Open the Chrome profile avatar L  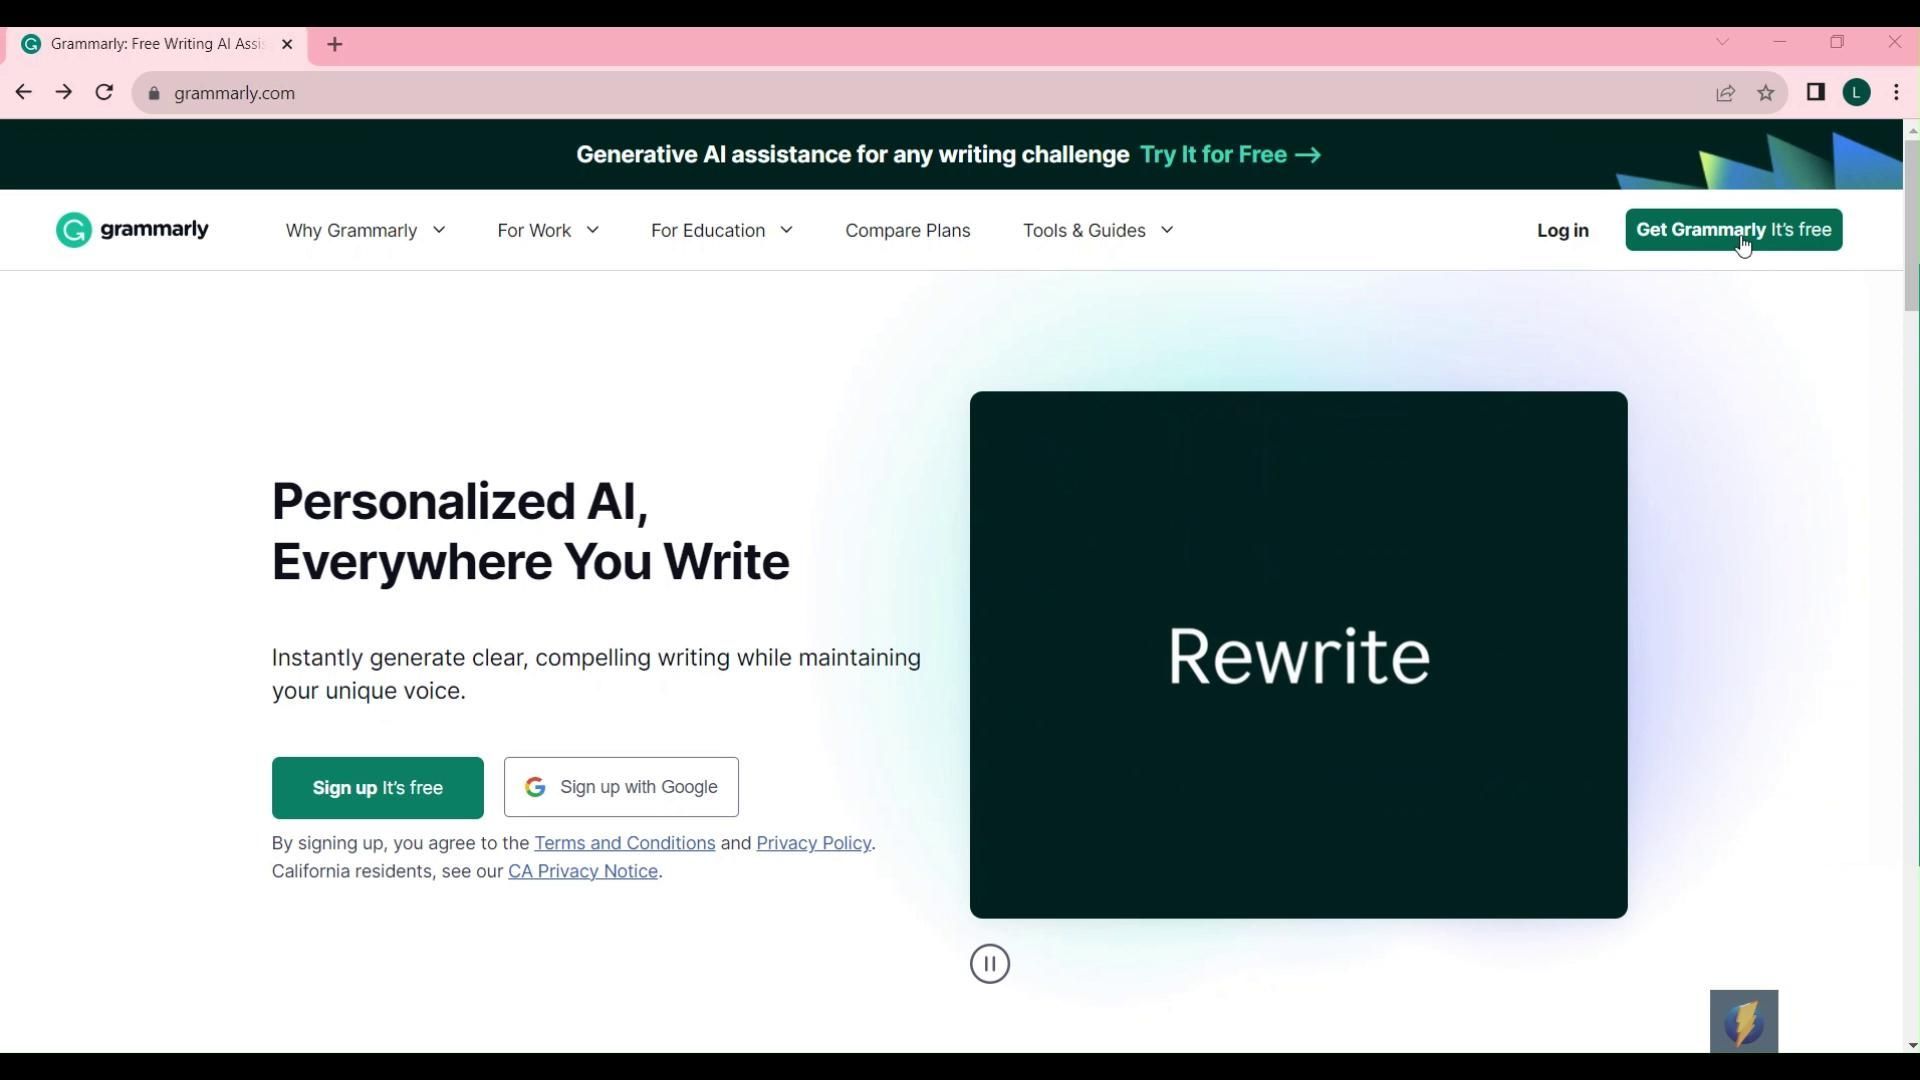click(1857, 93)
